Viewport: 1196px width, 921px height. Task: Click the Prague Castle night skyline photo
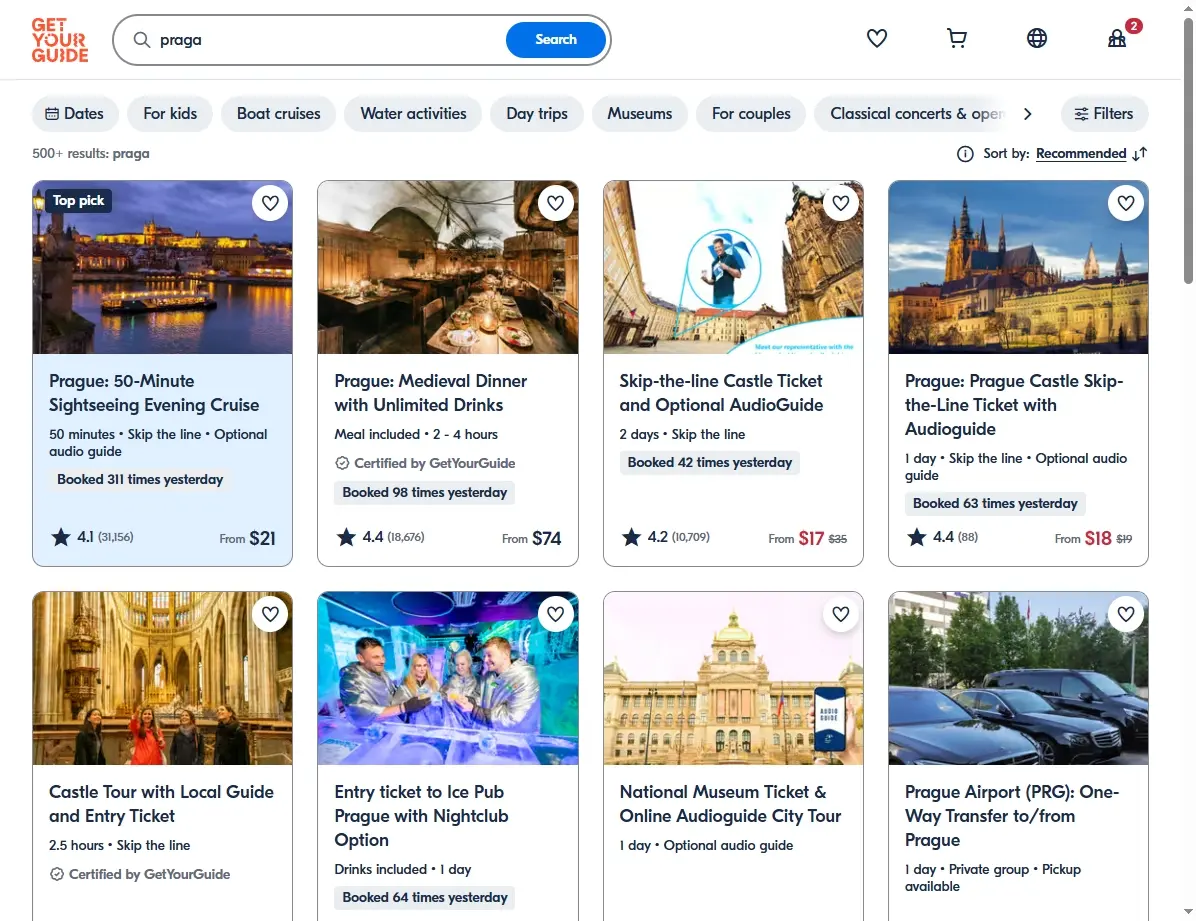(1018, 267)
